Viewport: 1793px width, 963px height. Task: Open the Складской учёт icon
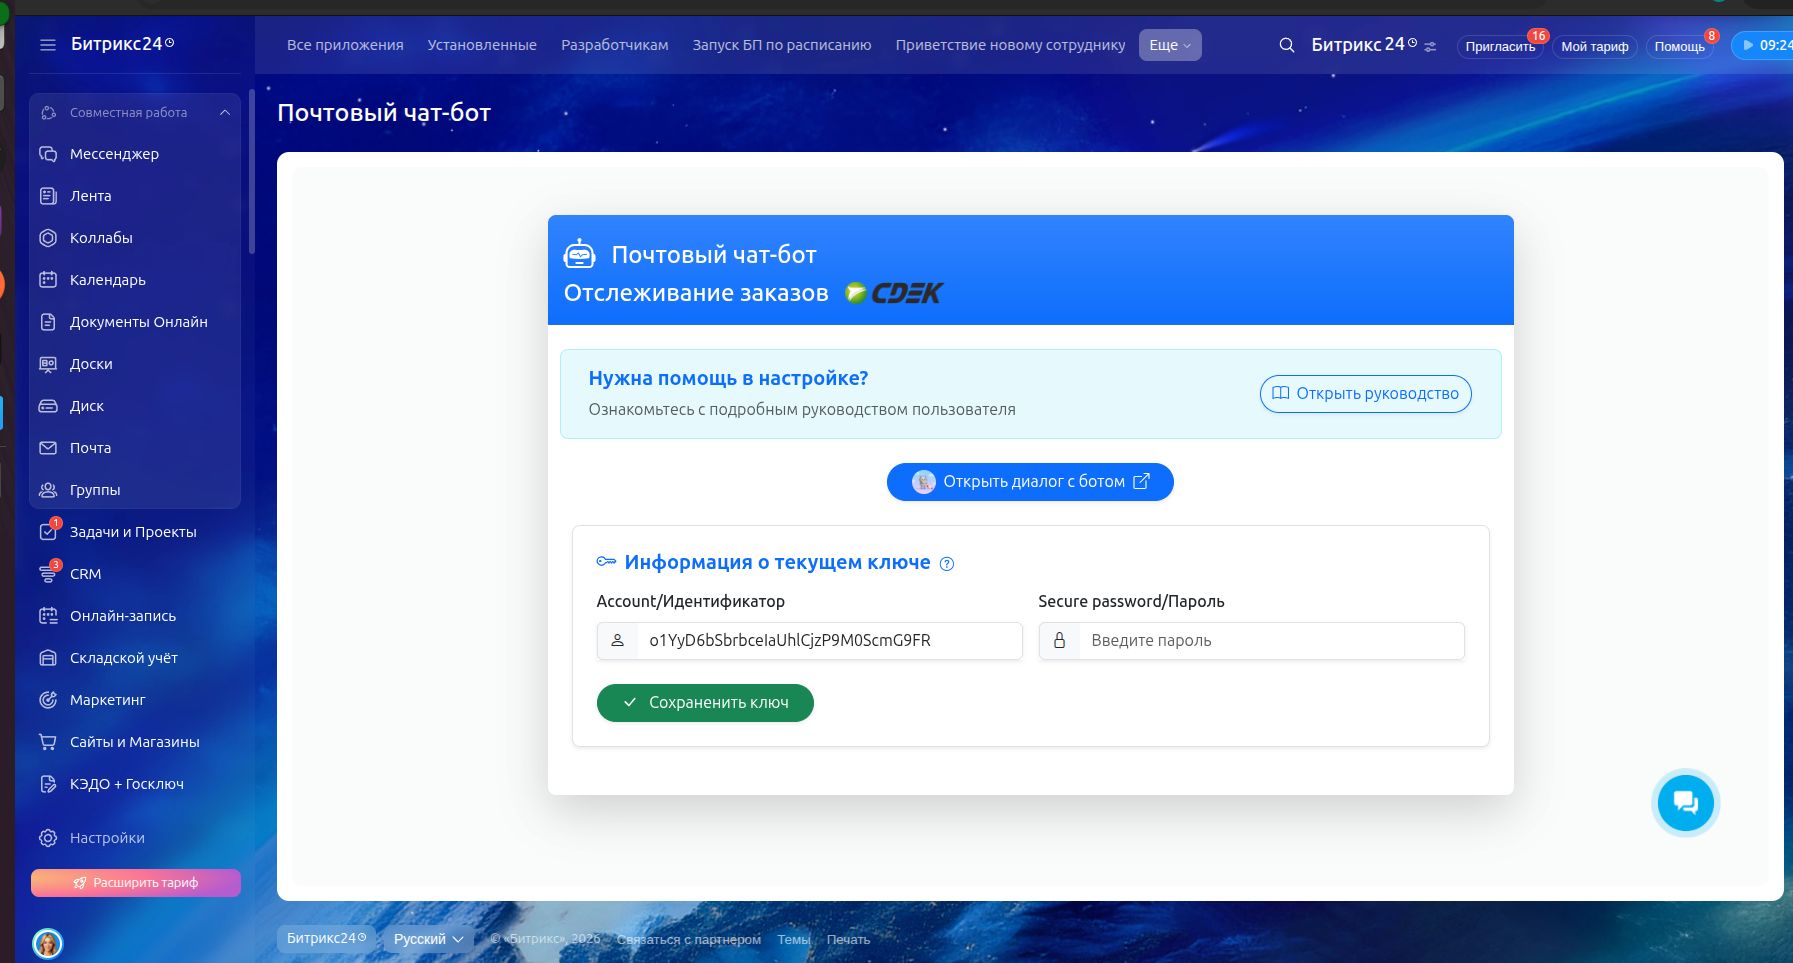48,658
